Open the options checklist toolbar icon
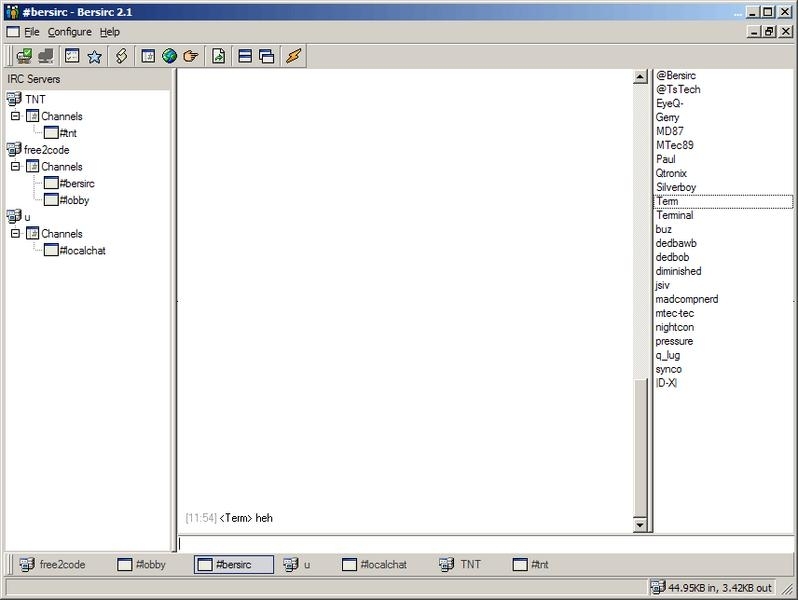 pyautogui.click(x=72, y=56)
